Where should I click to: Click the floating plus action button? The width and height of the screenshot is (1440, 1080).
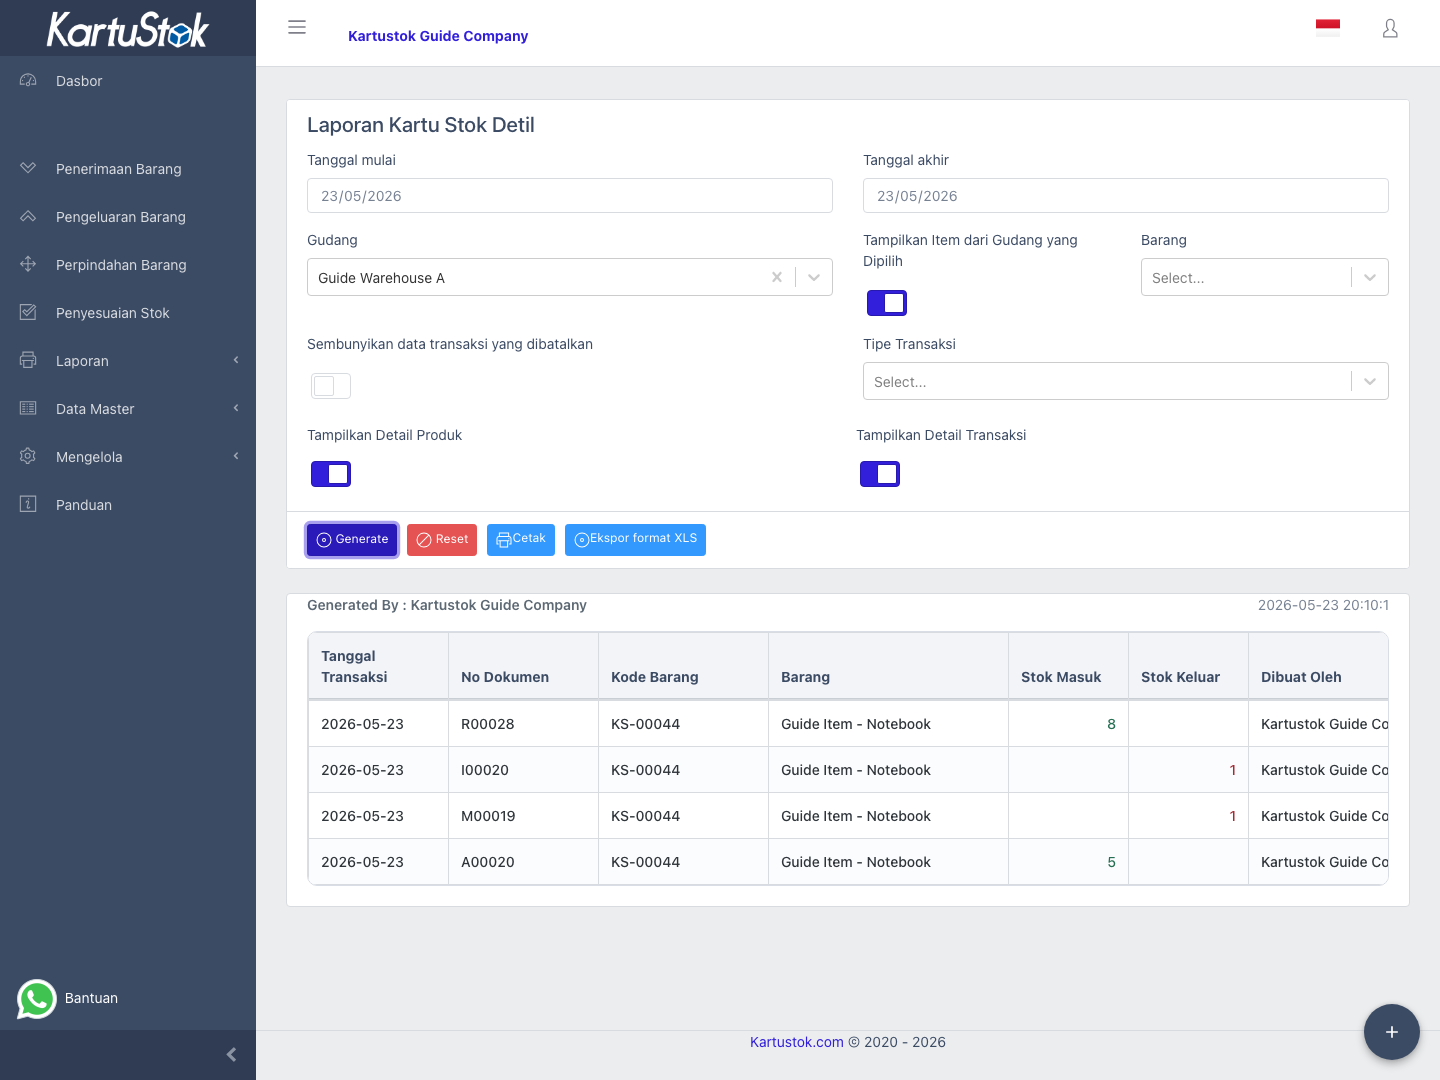tap(1392, 1032)
